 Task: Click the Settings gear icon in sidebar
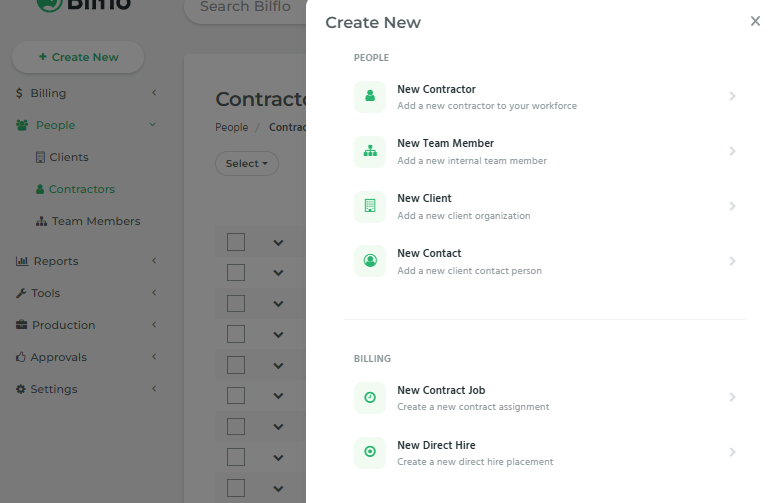tap(20, 390)
